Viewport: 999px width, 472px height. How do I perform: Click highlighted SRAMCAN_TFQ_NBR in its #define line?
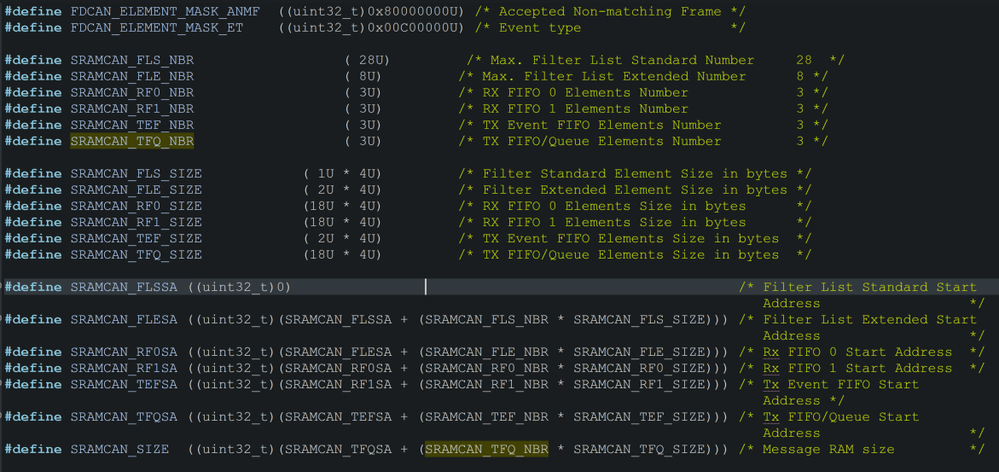[132, 141]
